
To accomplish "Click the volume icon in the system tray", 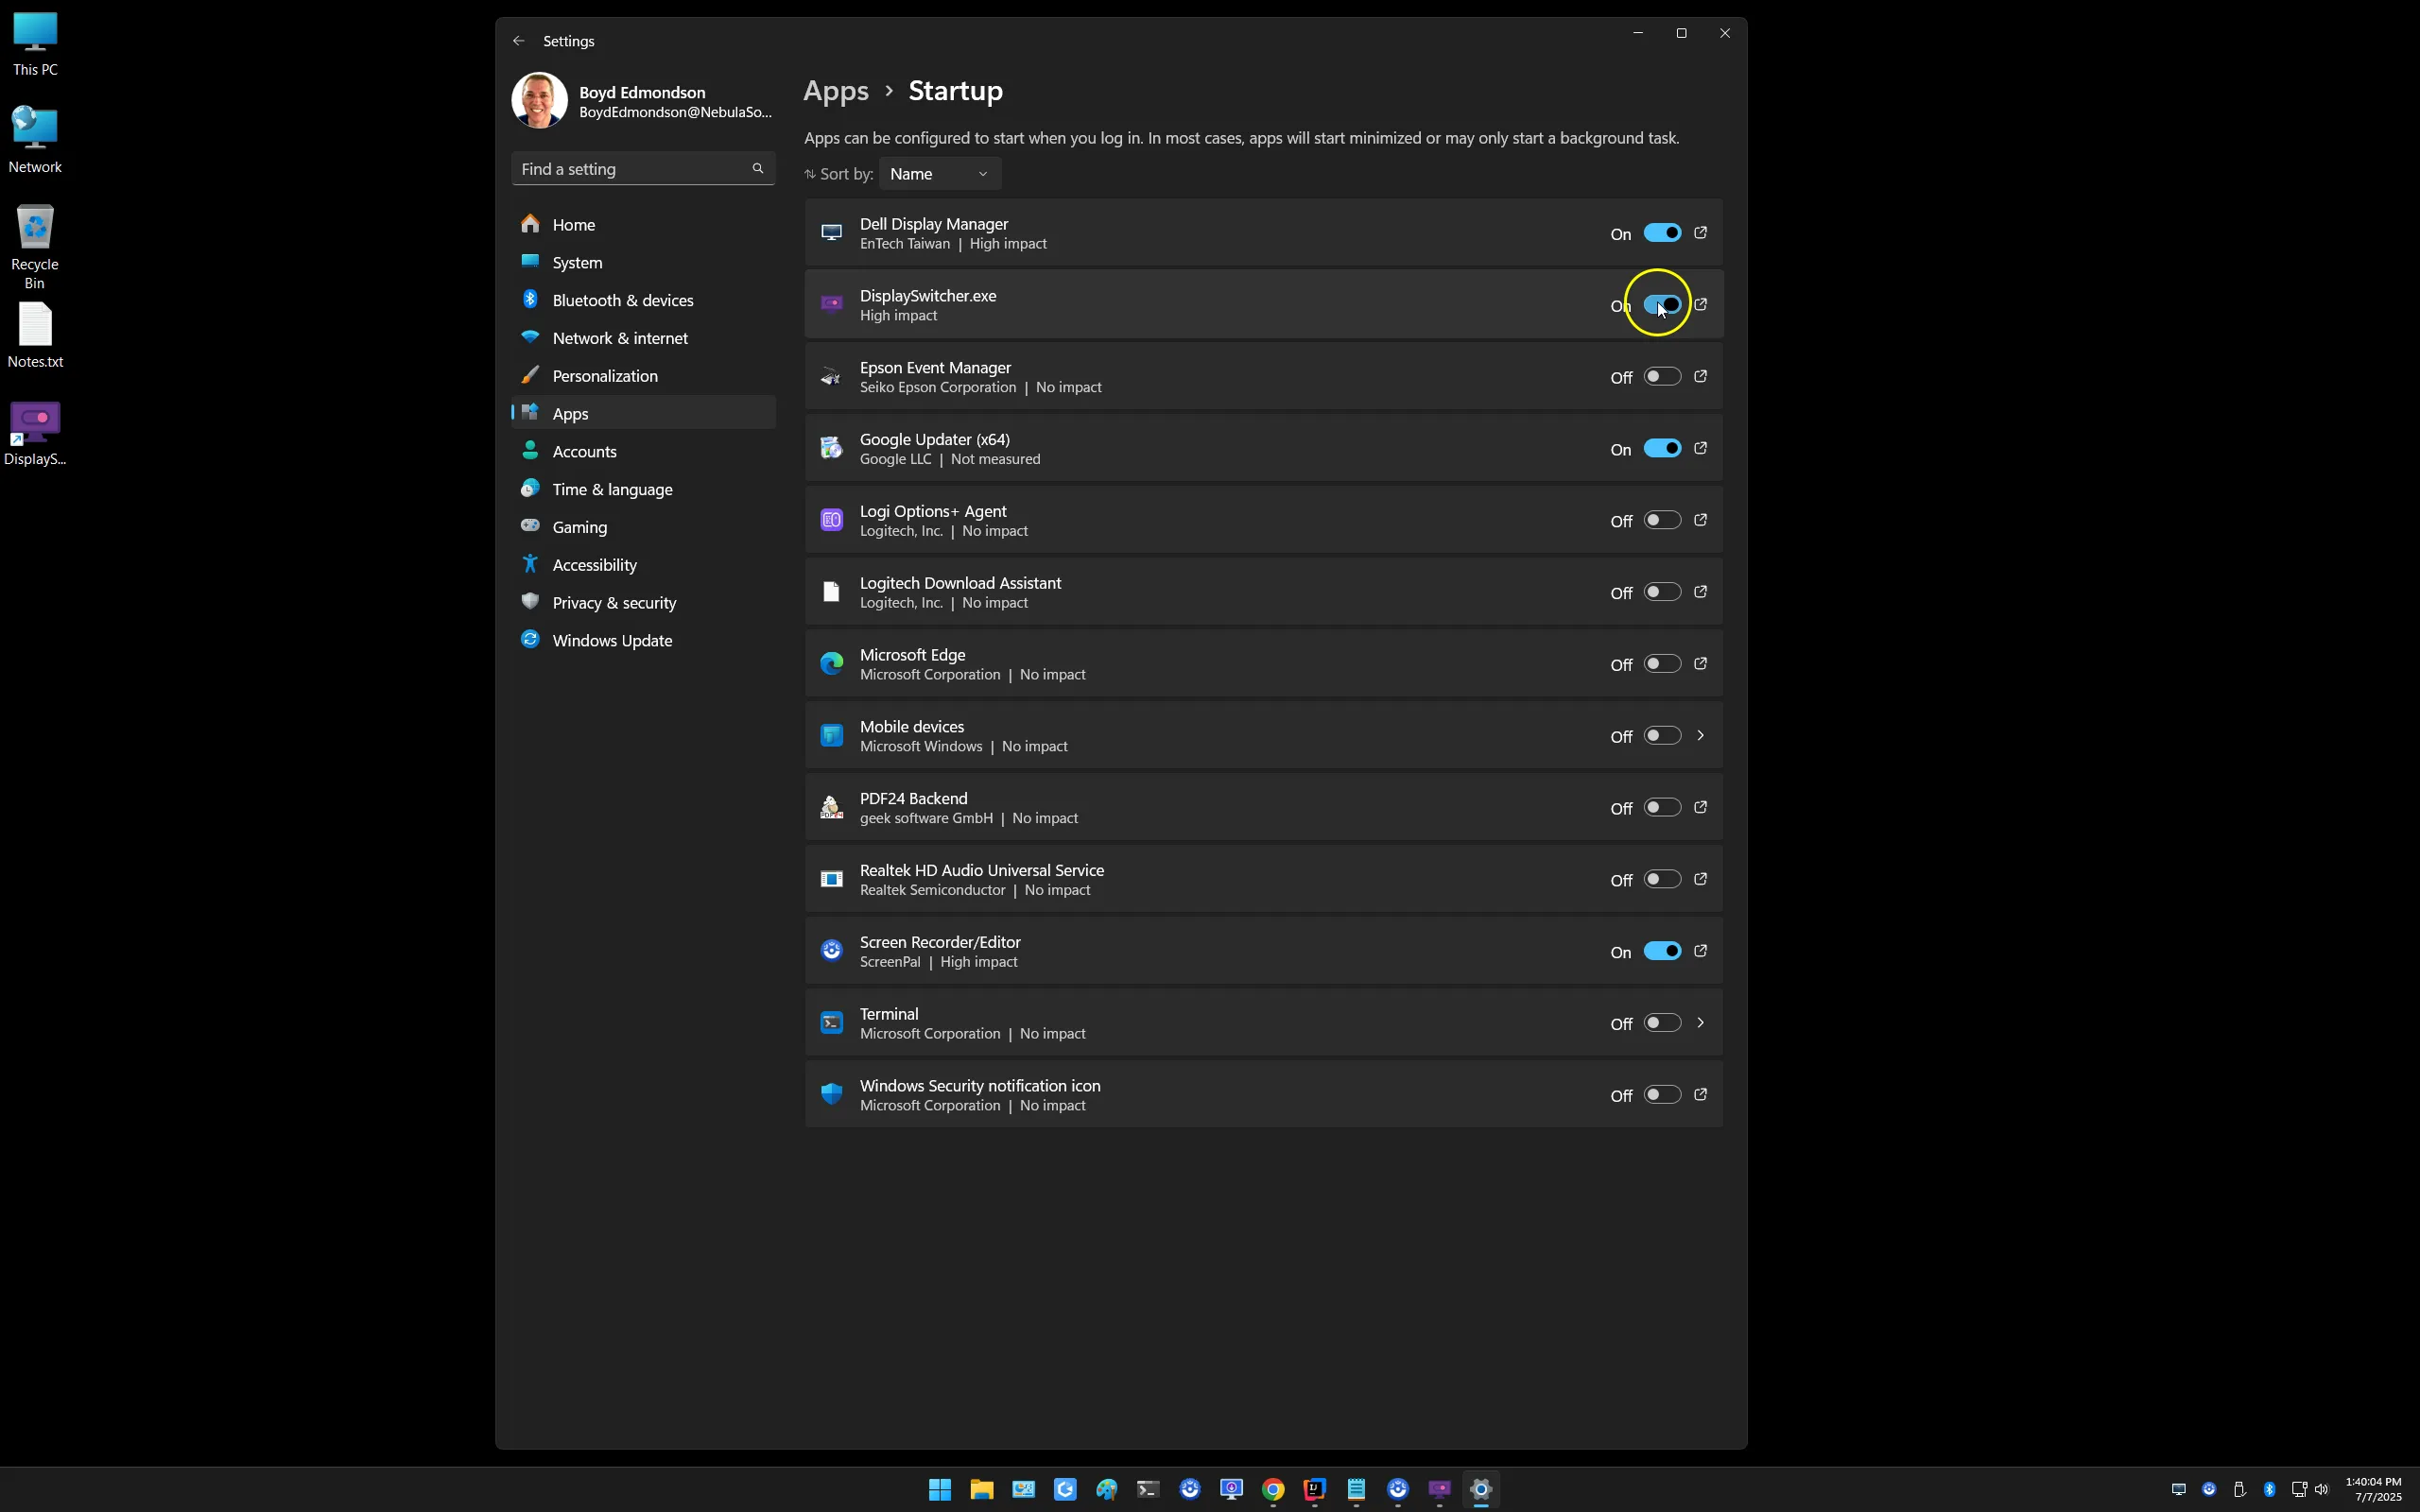I will 2322,1489.
